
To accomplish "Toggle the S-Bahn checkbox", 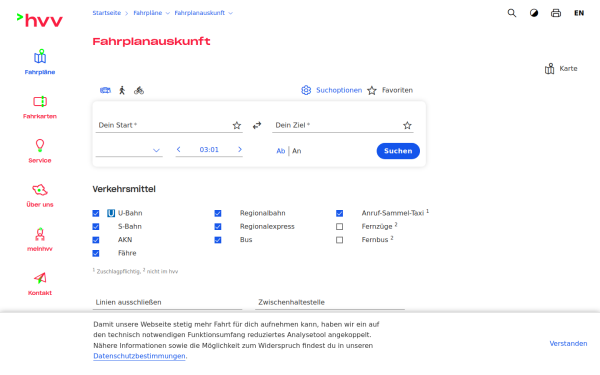I will (x=96, y=227).
